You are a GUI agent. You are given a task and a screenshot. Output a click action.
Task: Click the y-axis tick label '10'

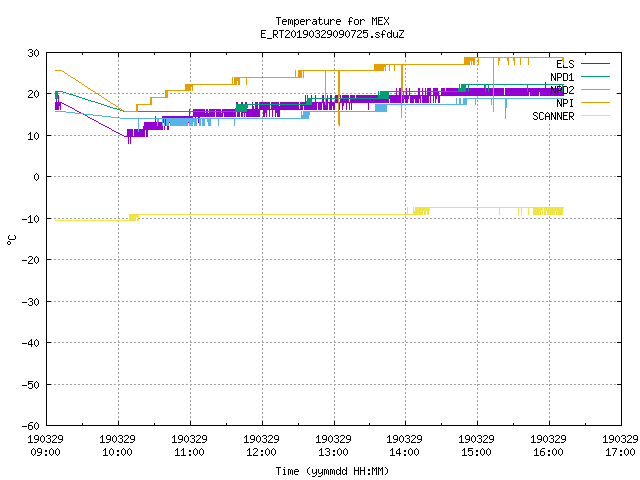click(x=33, y=136)
